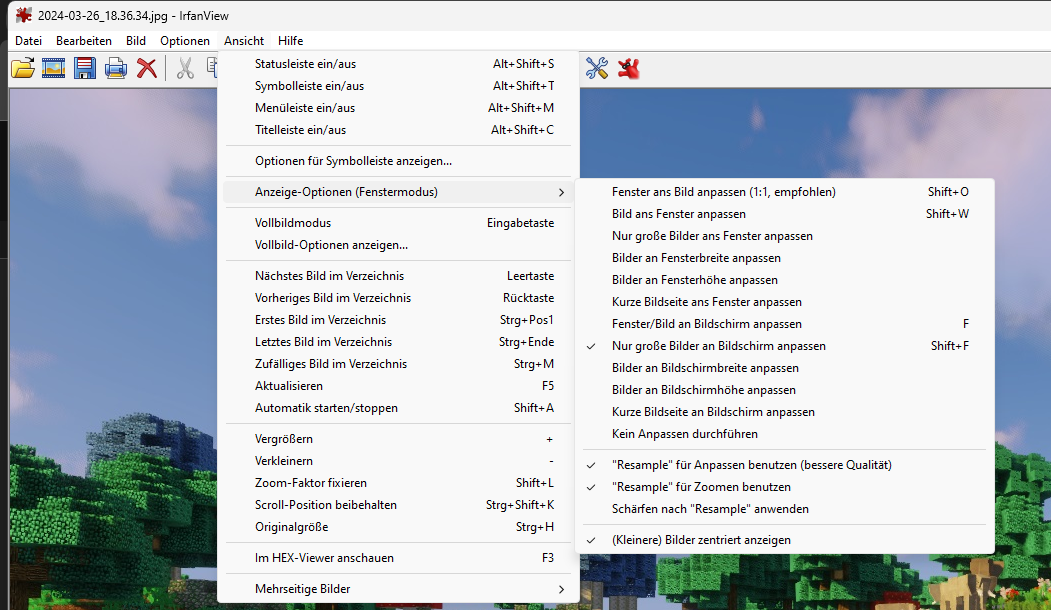1051x610 pixels.
Task: Click the Save floppy disk icon
Action: point(84,68)
